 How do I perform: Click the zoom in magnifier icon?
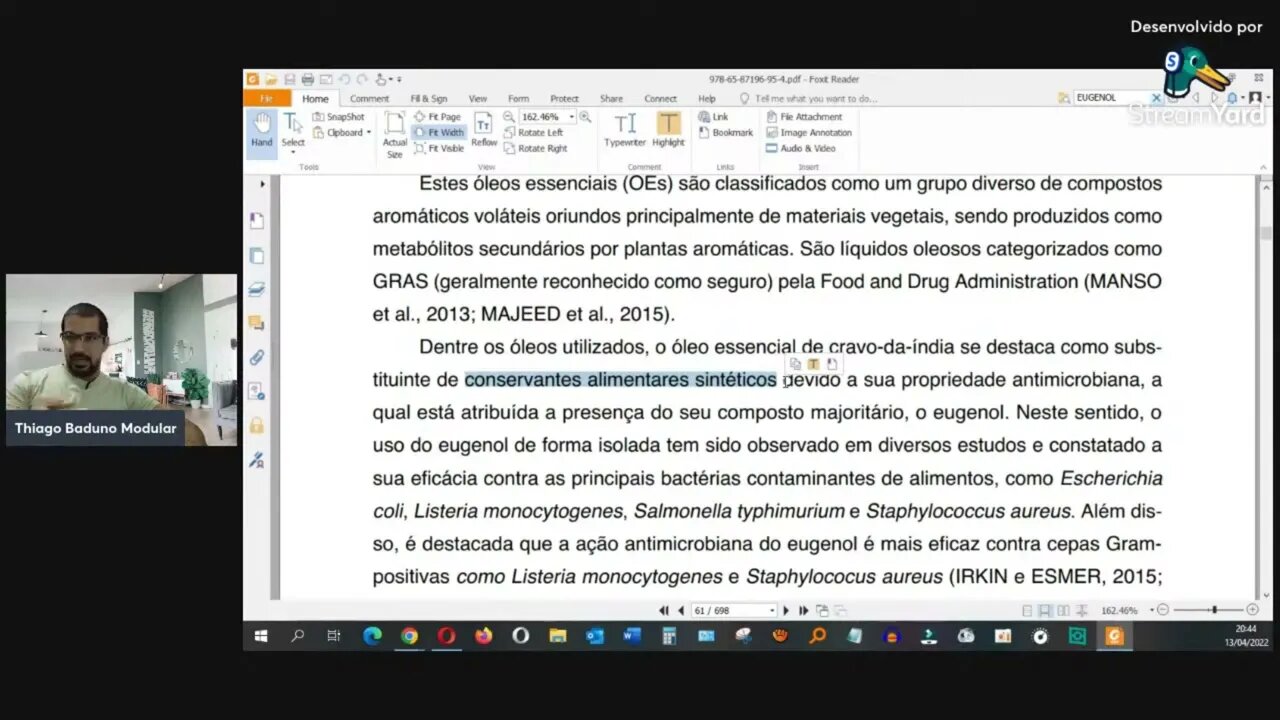coord(585,117)
